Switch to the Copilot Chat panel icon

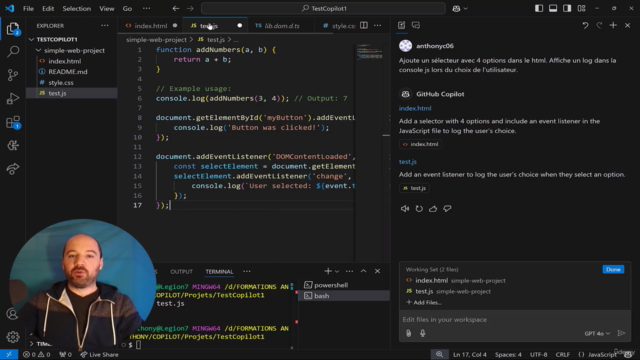[x=416, y=25]
